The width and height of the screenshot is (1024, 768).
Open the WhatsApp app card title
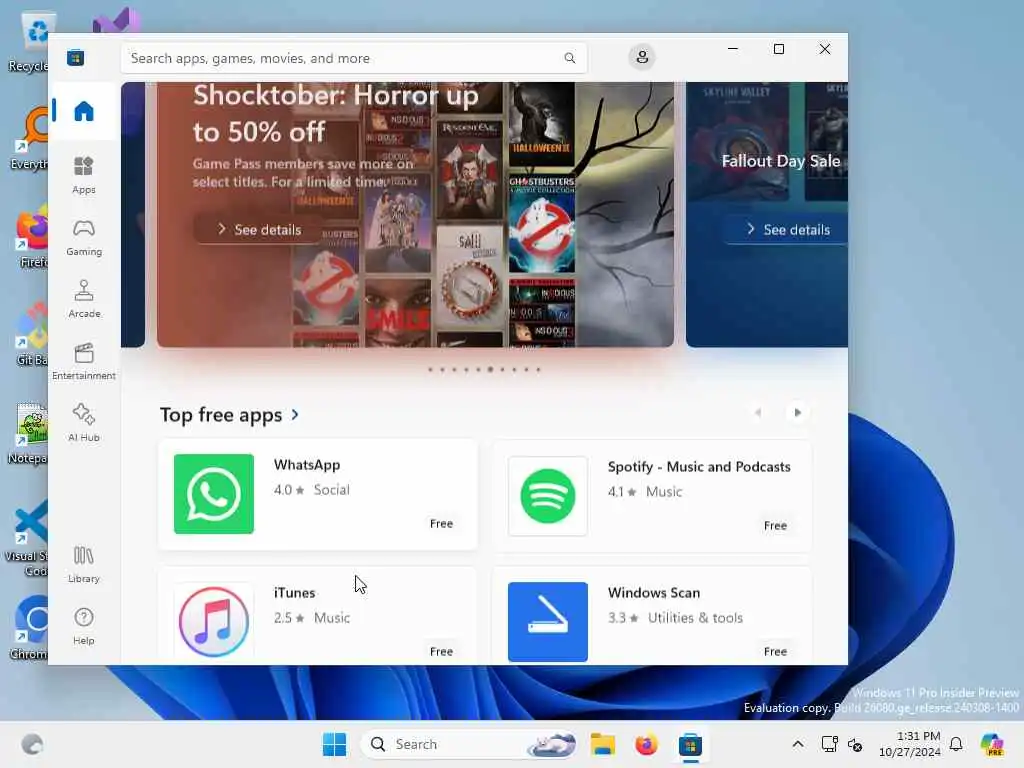(307, 465)
